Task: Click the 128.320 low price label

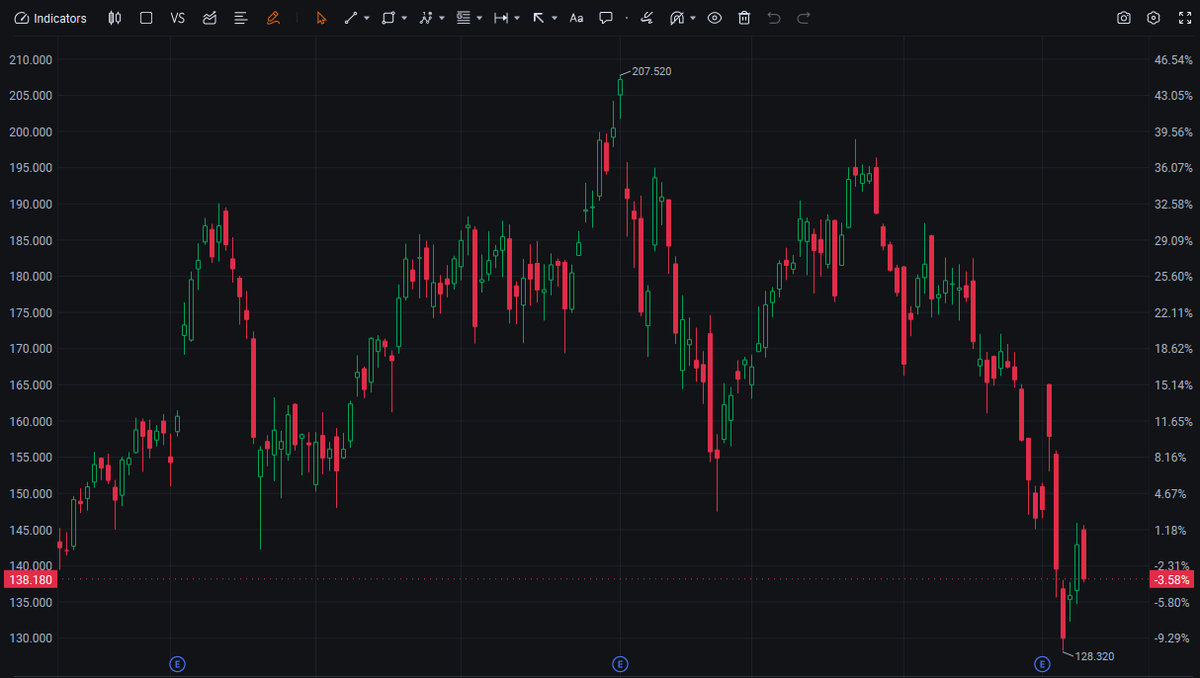Action: pyautogui.click(x=1094, y=656)
